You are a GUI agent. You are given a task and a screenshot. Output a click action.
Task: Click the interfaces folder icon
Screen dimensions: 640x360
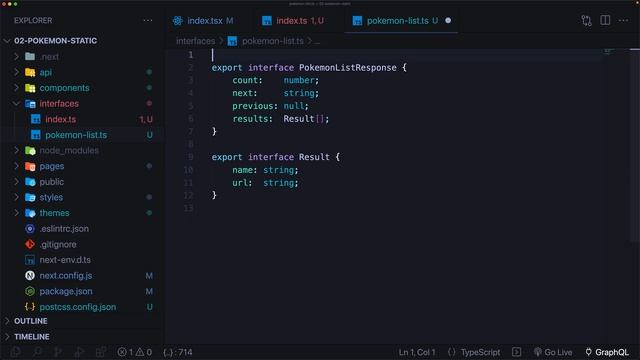(30, 104)
